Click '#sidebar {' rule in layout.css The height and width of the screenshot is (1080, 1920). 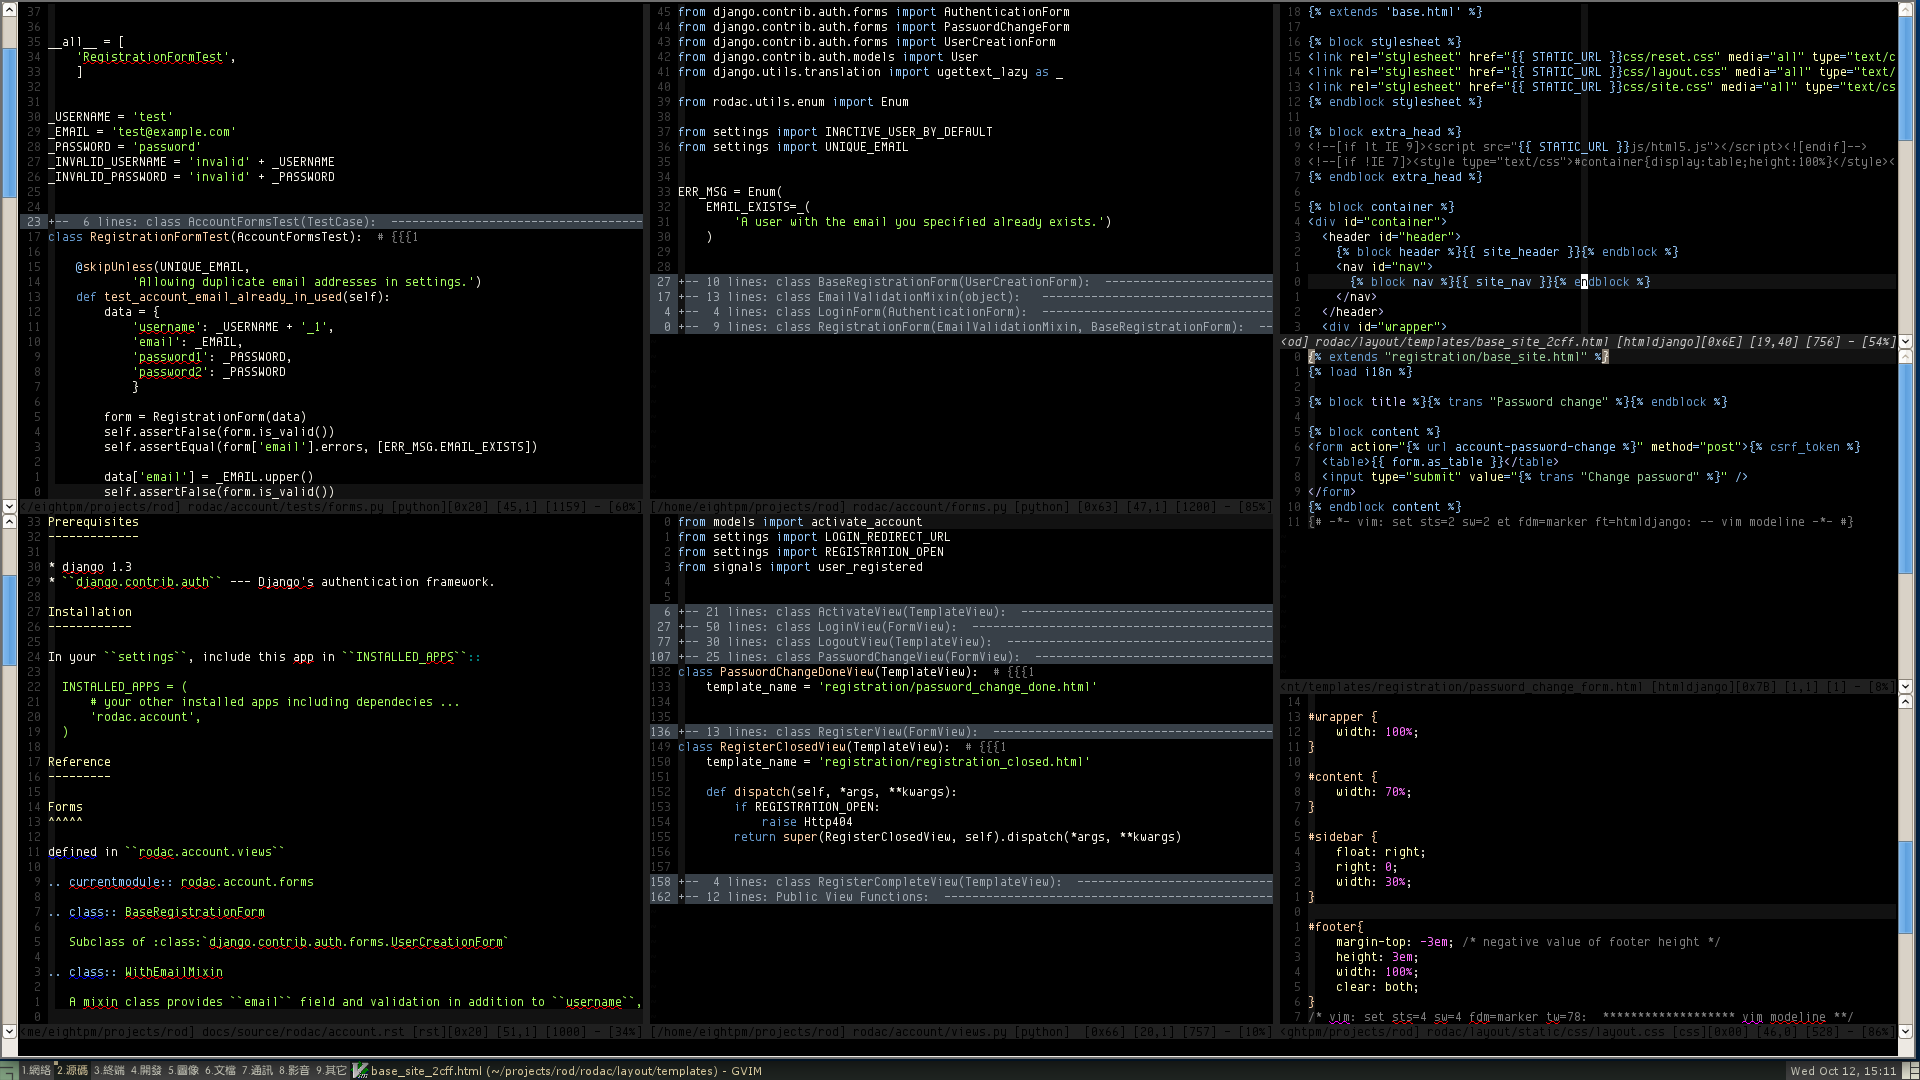[x=1342, y=837]
